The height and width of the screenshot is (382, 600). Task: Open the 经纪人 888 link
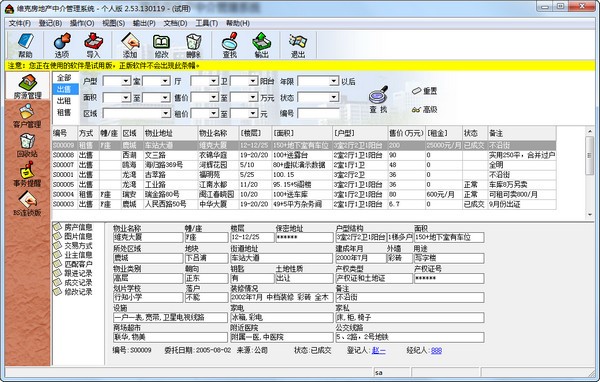pyautogui.click(x=436, y=350)
